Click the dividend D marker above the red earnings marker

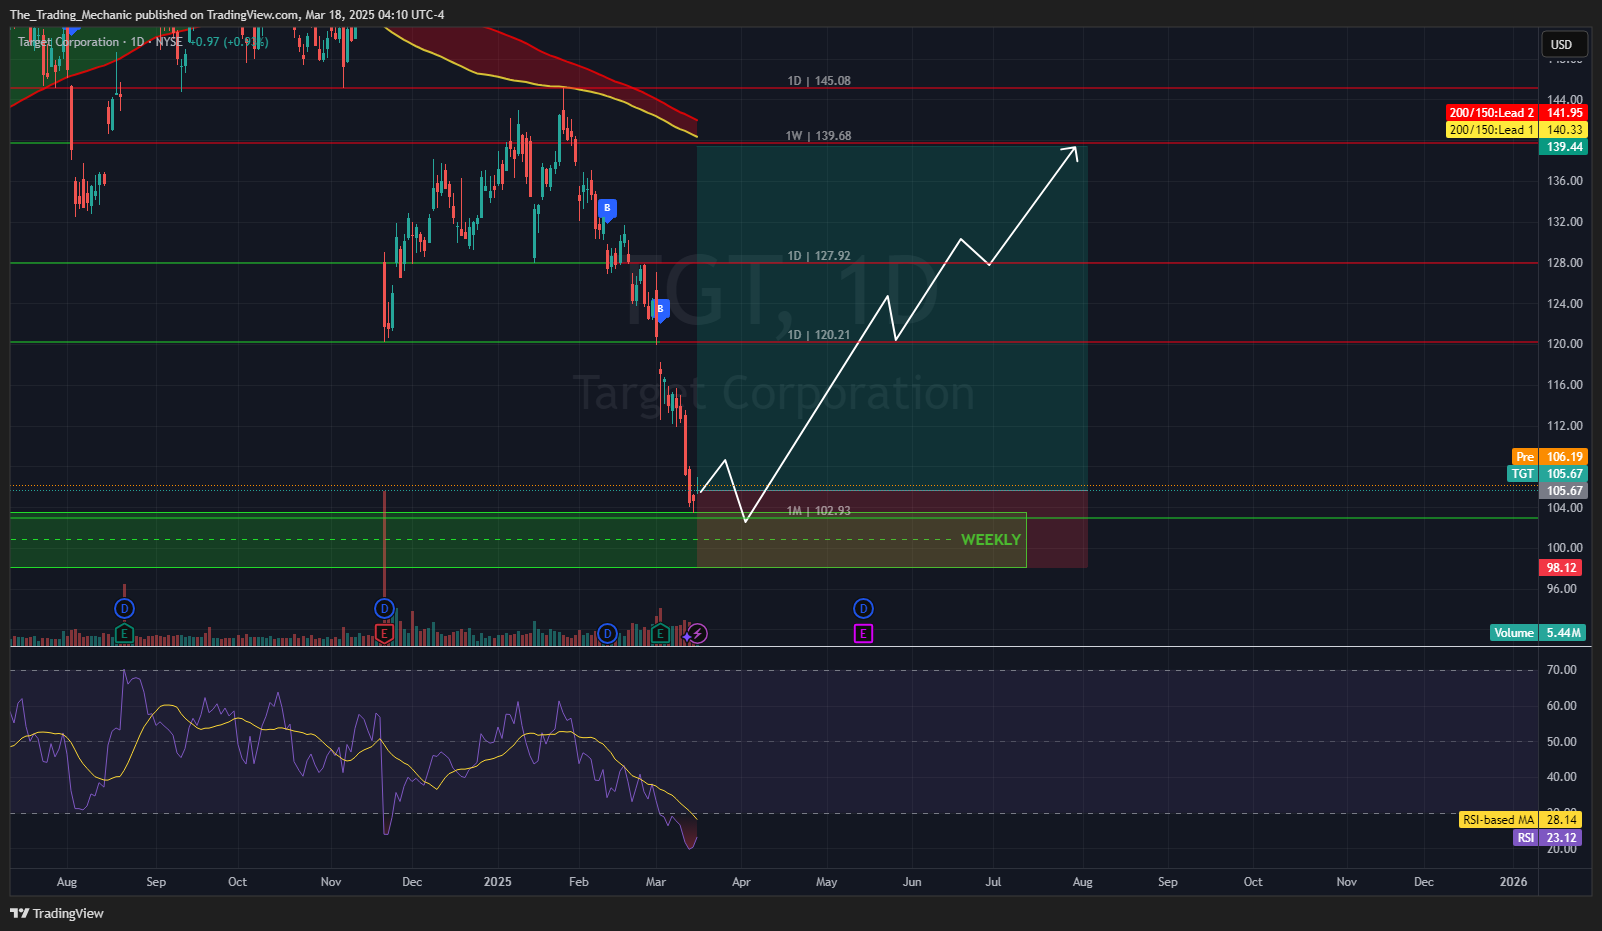click(x=384, y=608)
